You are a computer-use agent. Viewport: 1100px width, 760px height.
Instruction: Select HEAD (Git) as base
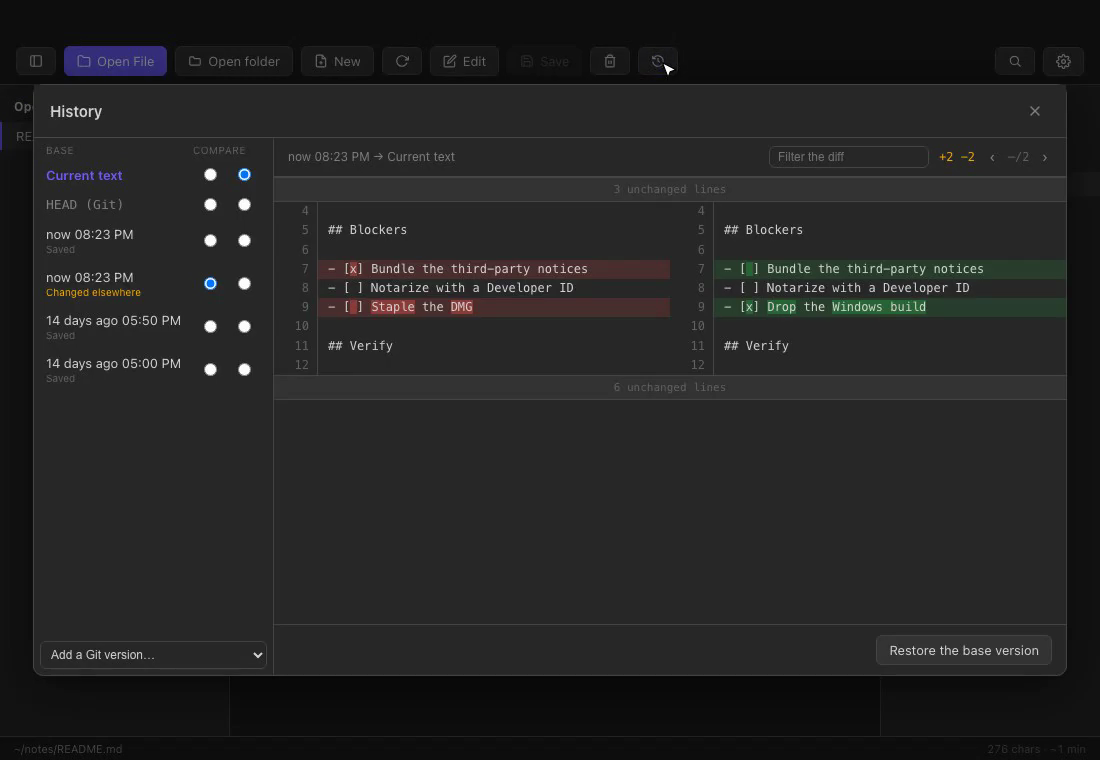210,204
